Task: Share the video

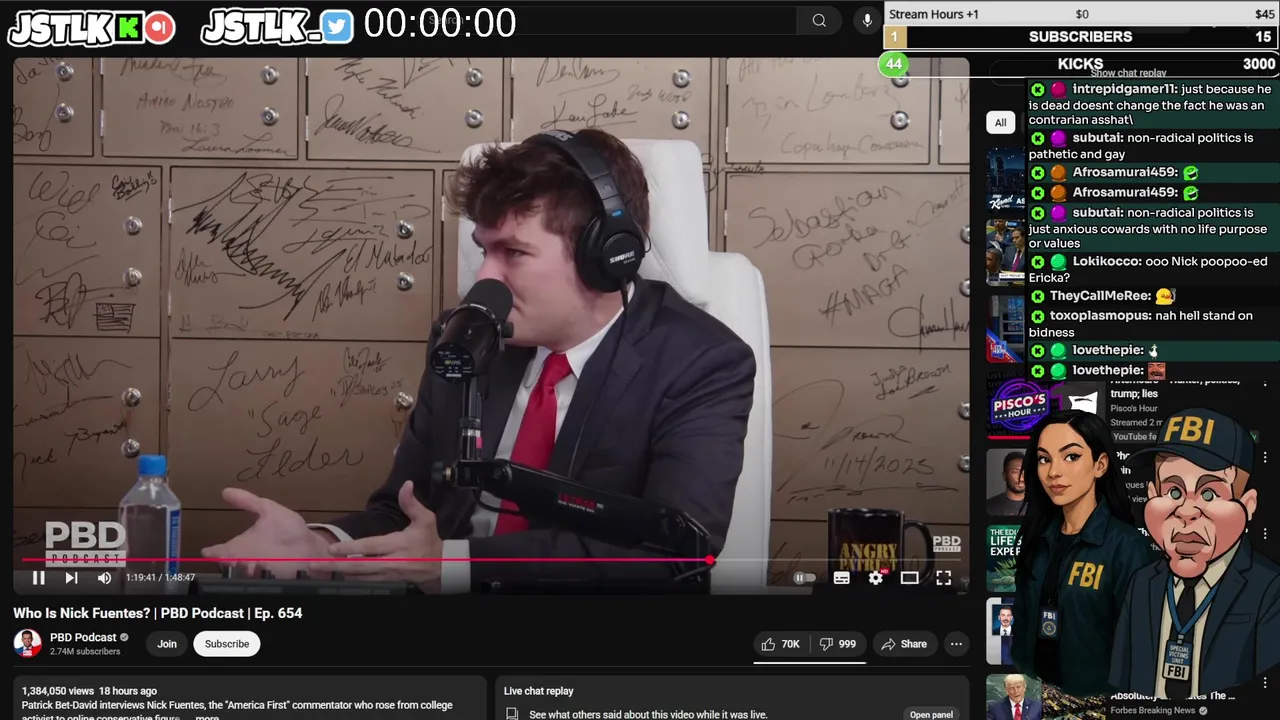Action: click(x=903, y=644)
